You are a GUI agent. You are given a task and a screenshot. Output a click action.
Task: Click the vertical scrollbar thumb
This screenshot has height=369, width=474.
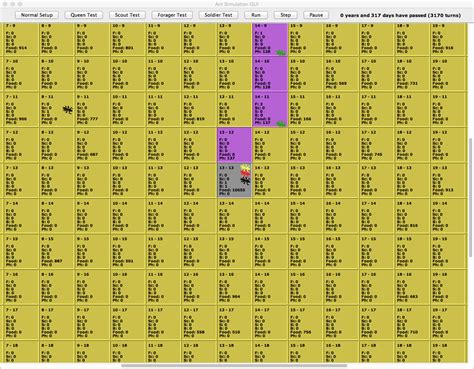471,197
